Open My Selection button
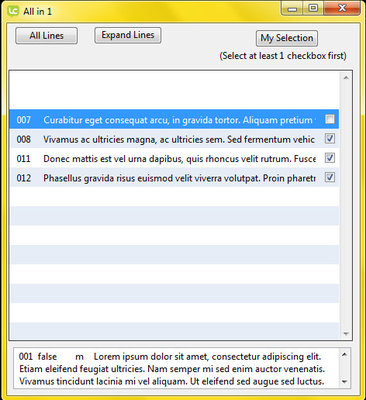The image size is (366, 400). click(287, 38)
